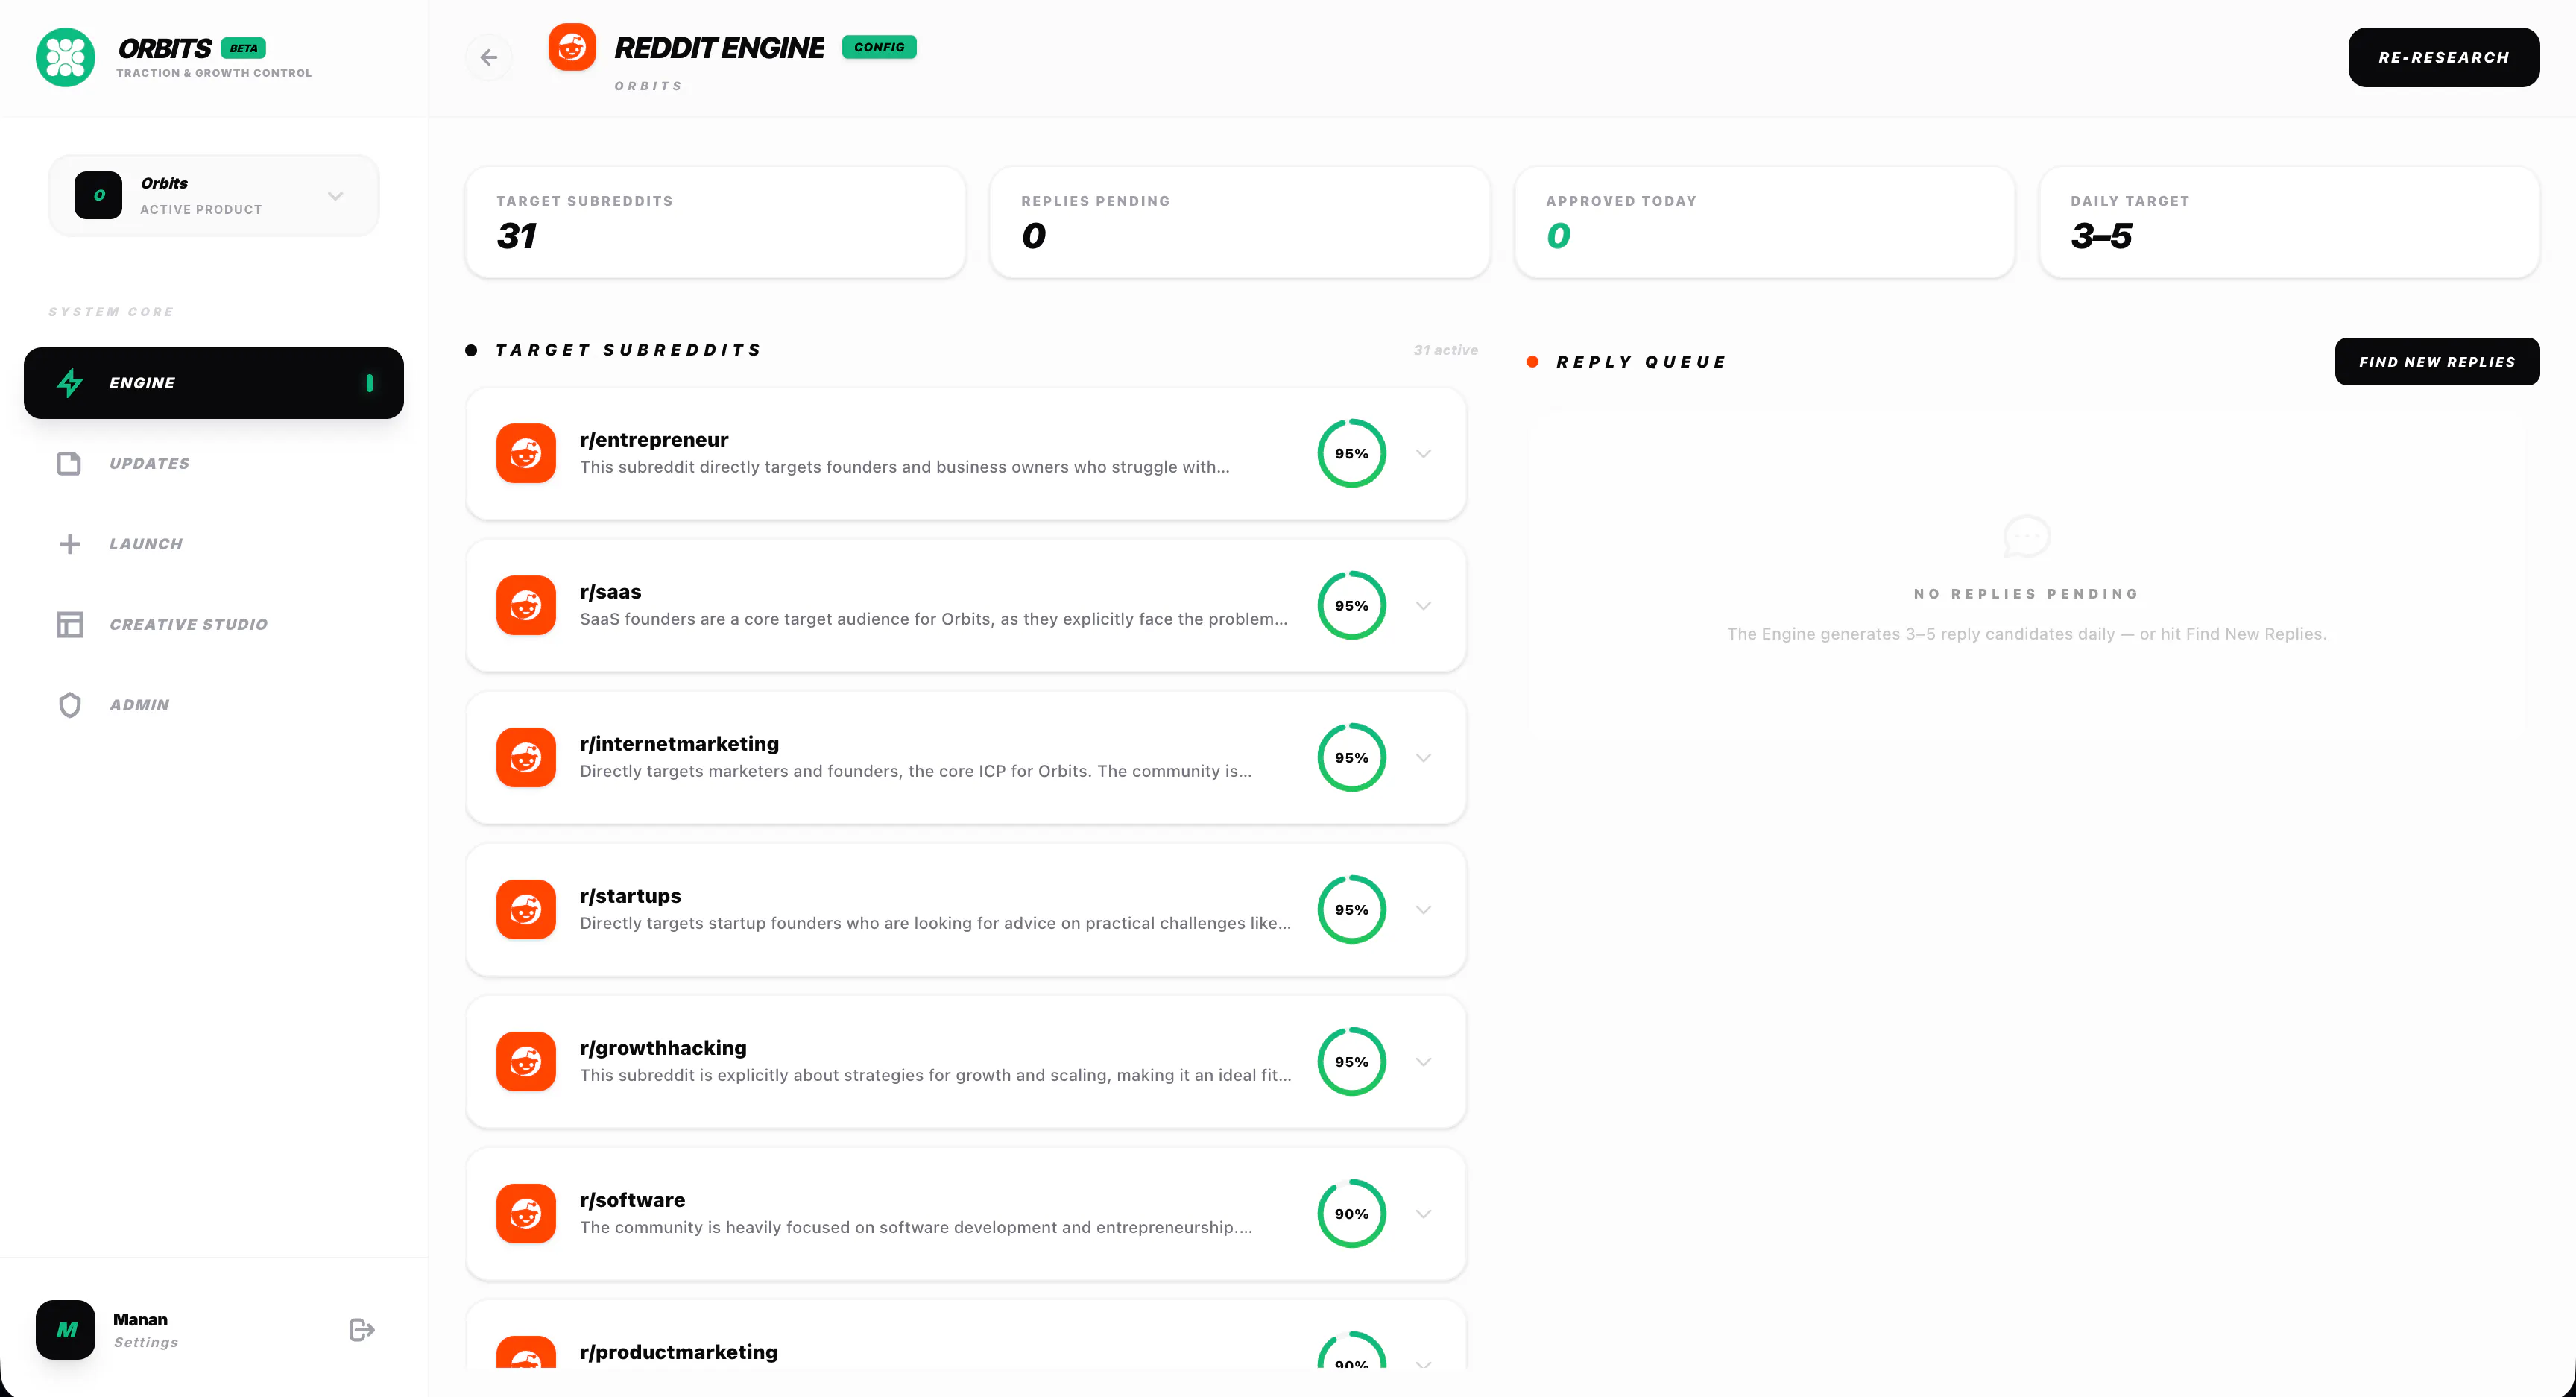Click the r/startups Reddit icon
Image resolution: width=2576 pixels, height=1397 pixels.
(526, 909)
